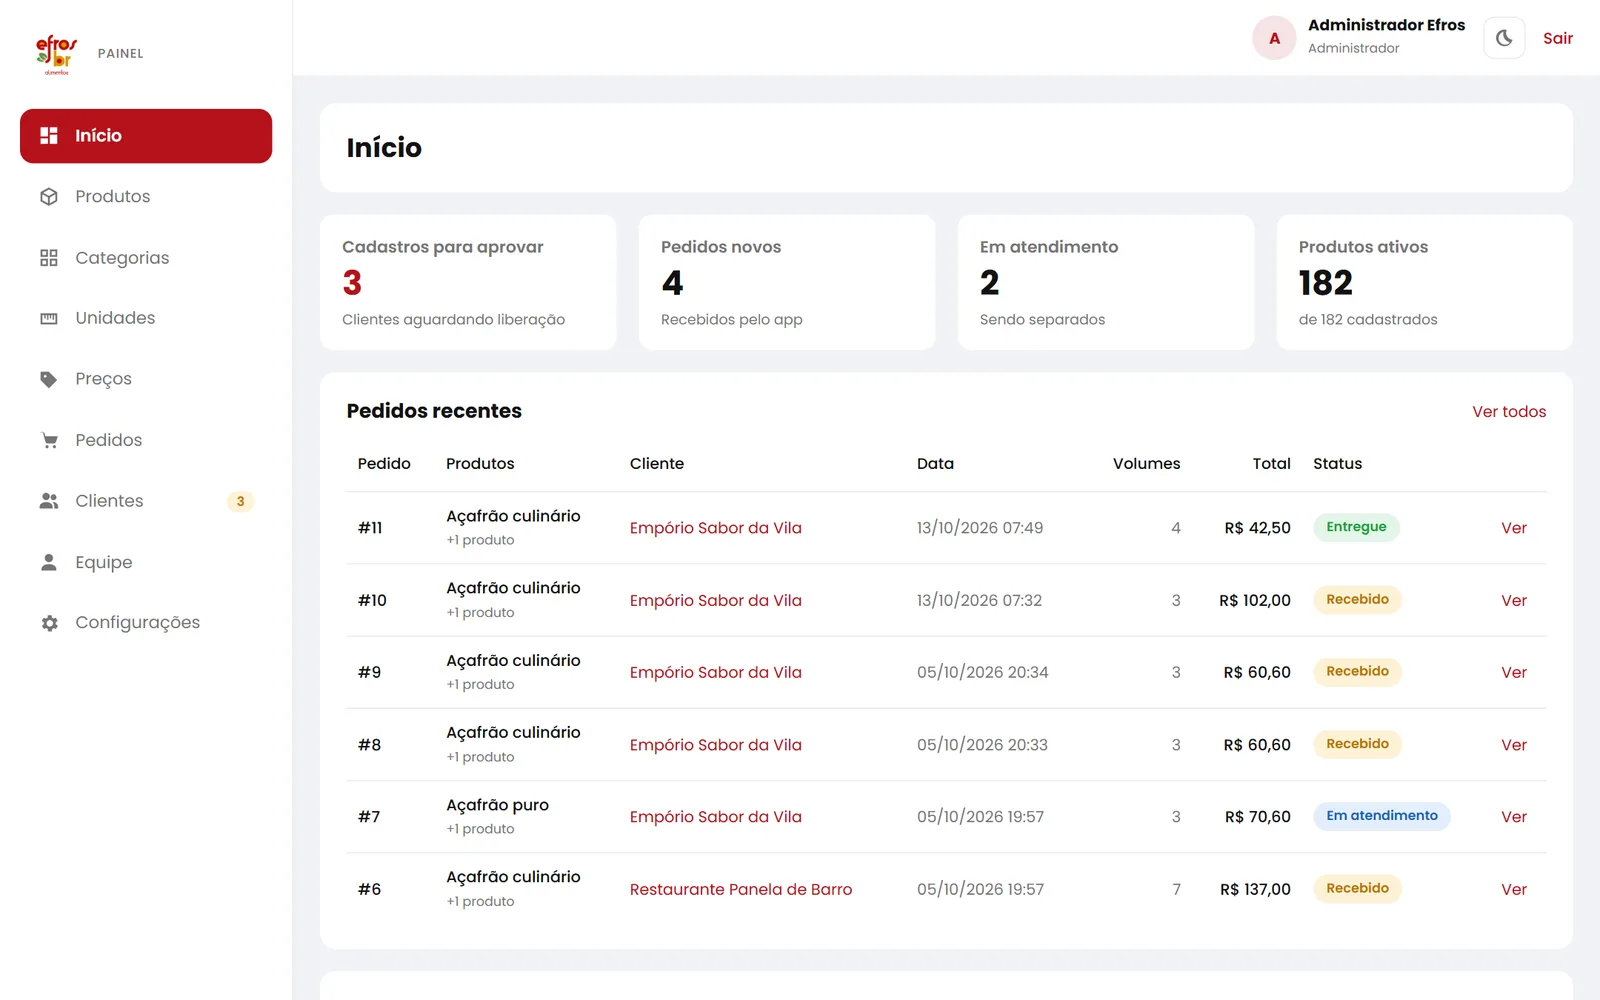This screenshot has width=1600, height=1000.
Task: Select the Em atendimento summary card
Action: click(x=1106, y=282)
